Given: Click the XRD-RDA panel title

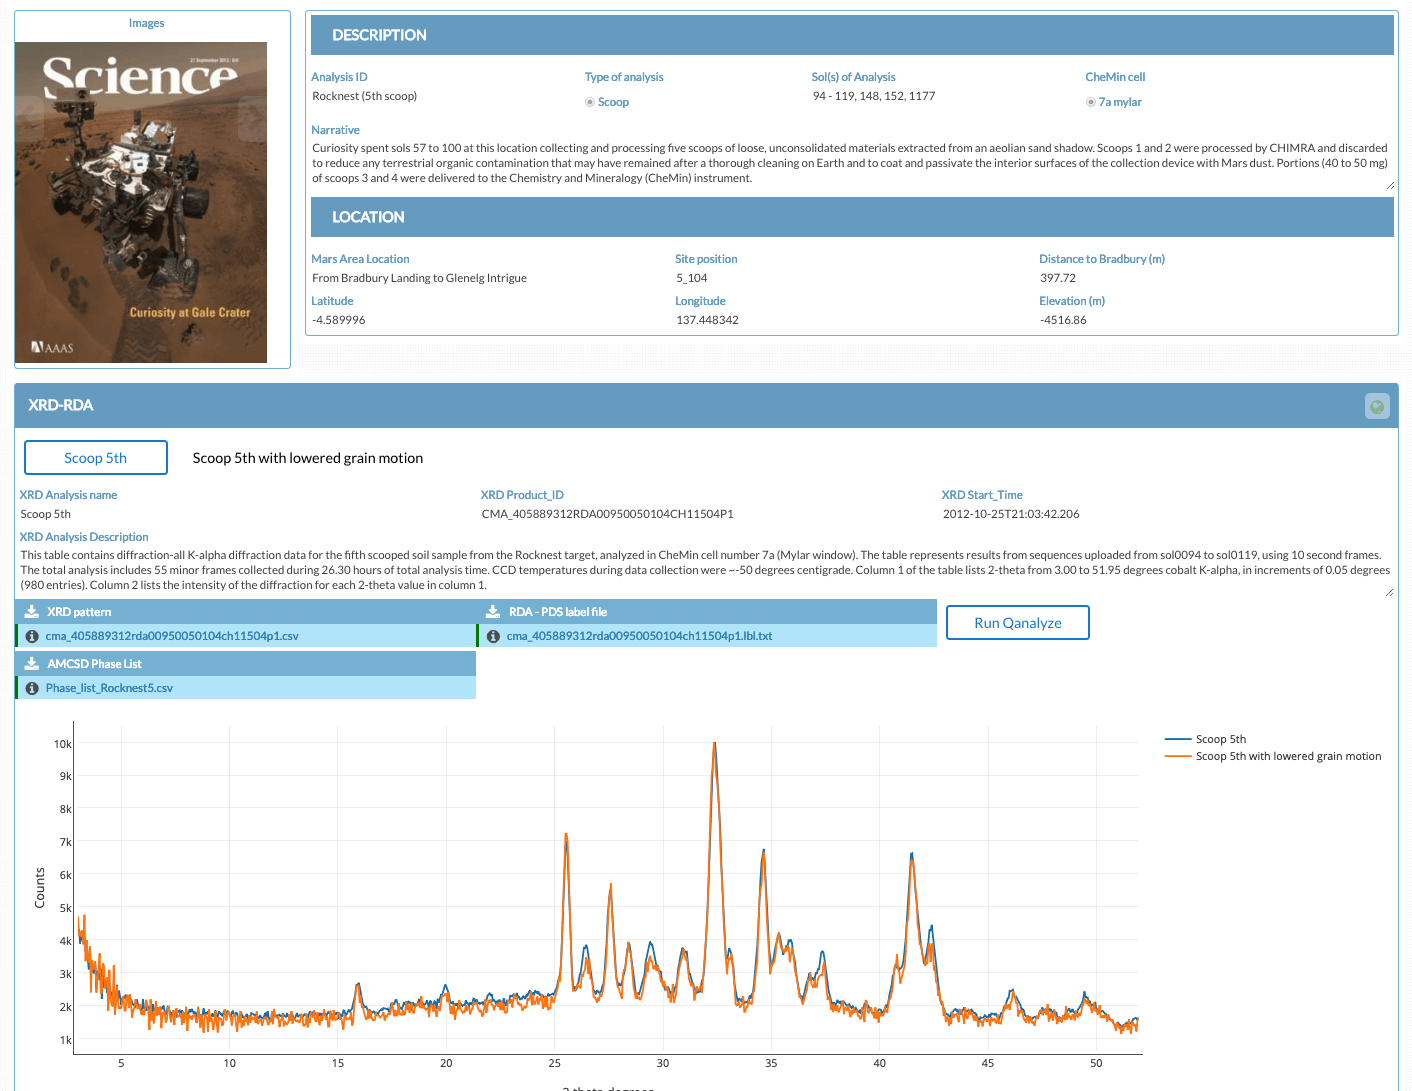Looking at the screenshot, I should [x=61, y=405].
